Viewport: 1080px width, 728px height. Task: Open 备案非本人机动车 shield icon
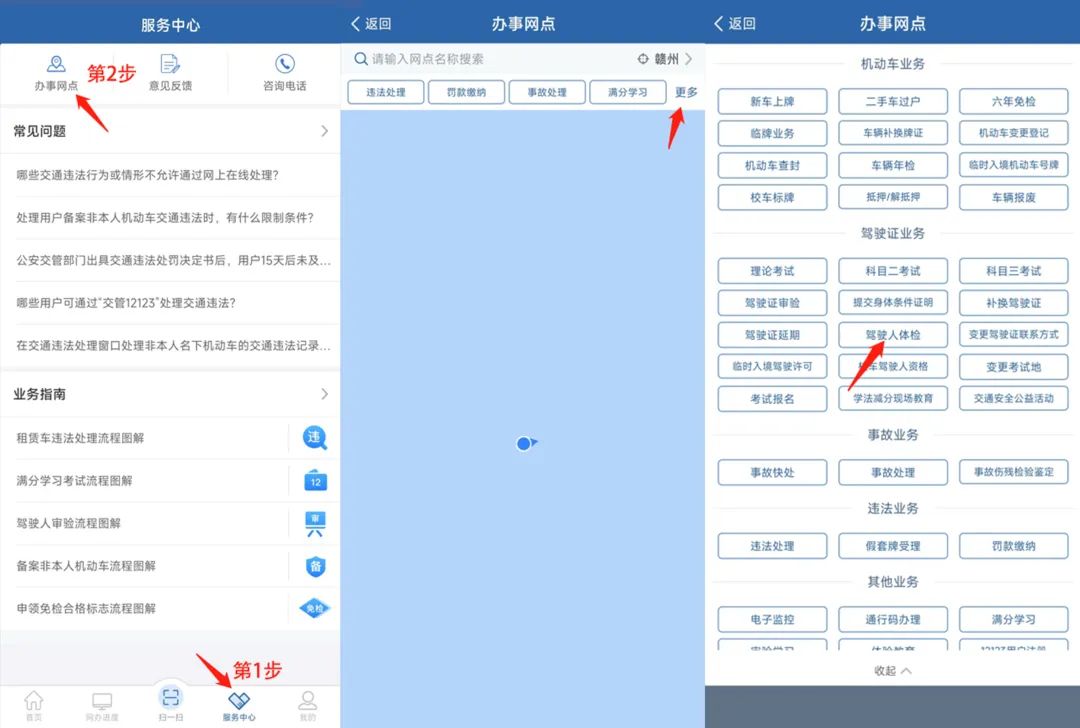click(315, 566)
